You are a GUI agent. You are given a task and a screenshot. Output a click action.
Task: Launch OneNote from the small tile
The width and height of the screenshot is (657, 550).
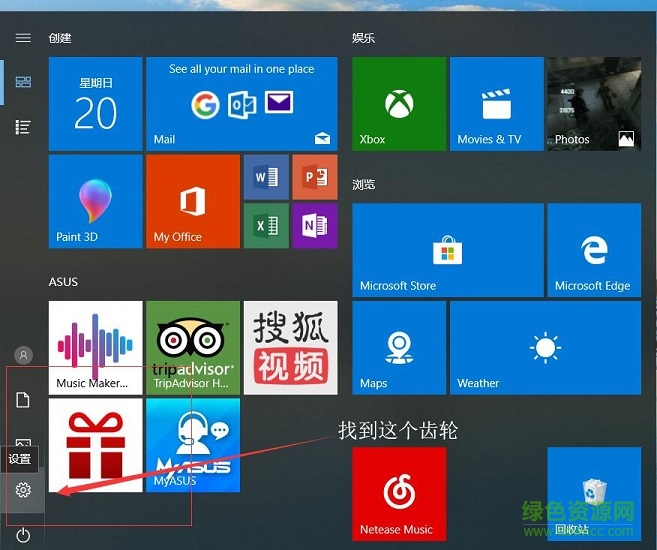[x=315, y=226]
